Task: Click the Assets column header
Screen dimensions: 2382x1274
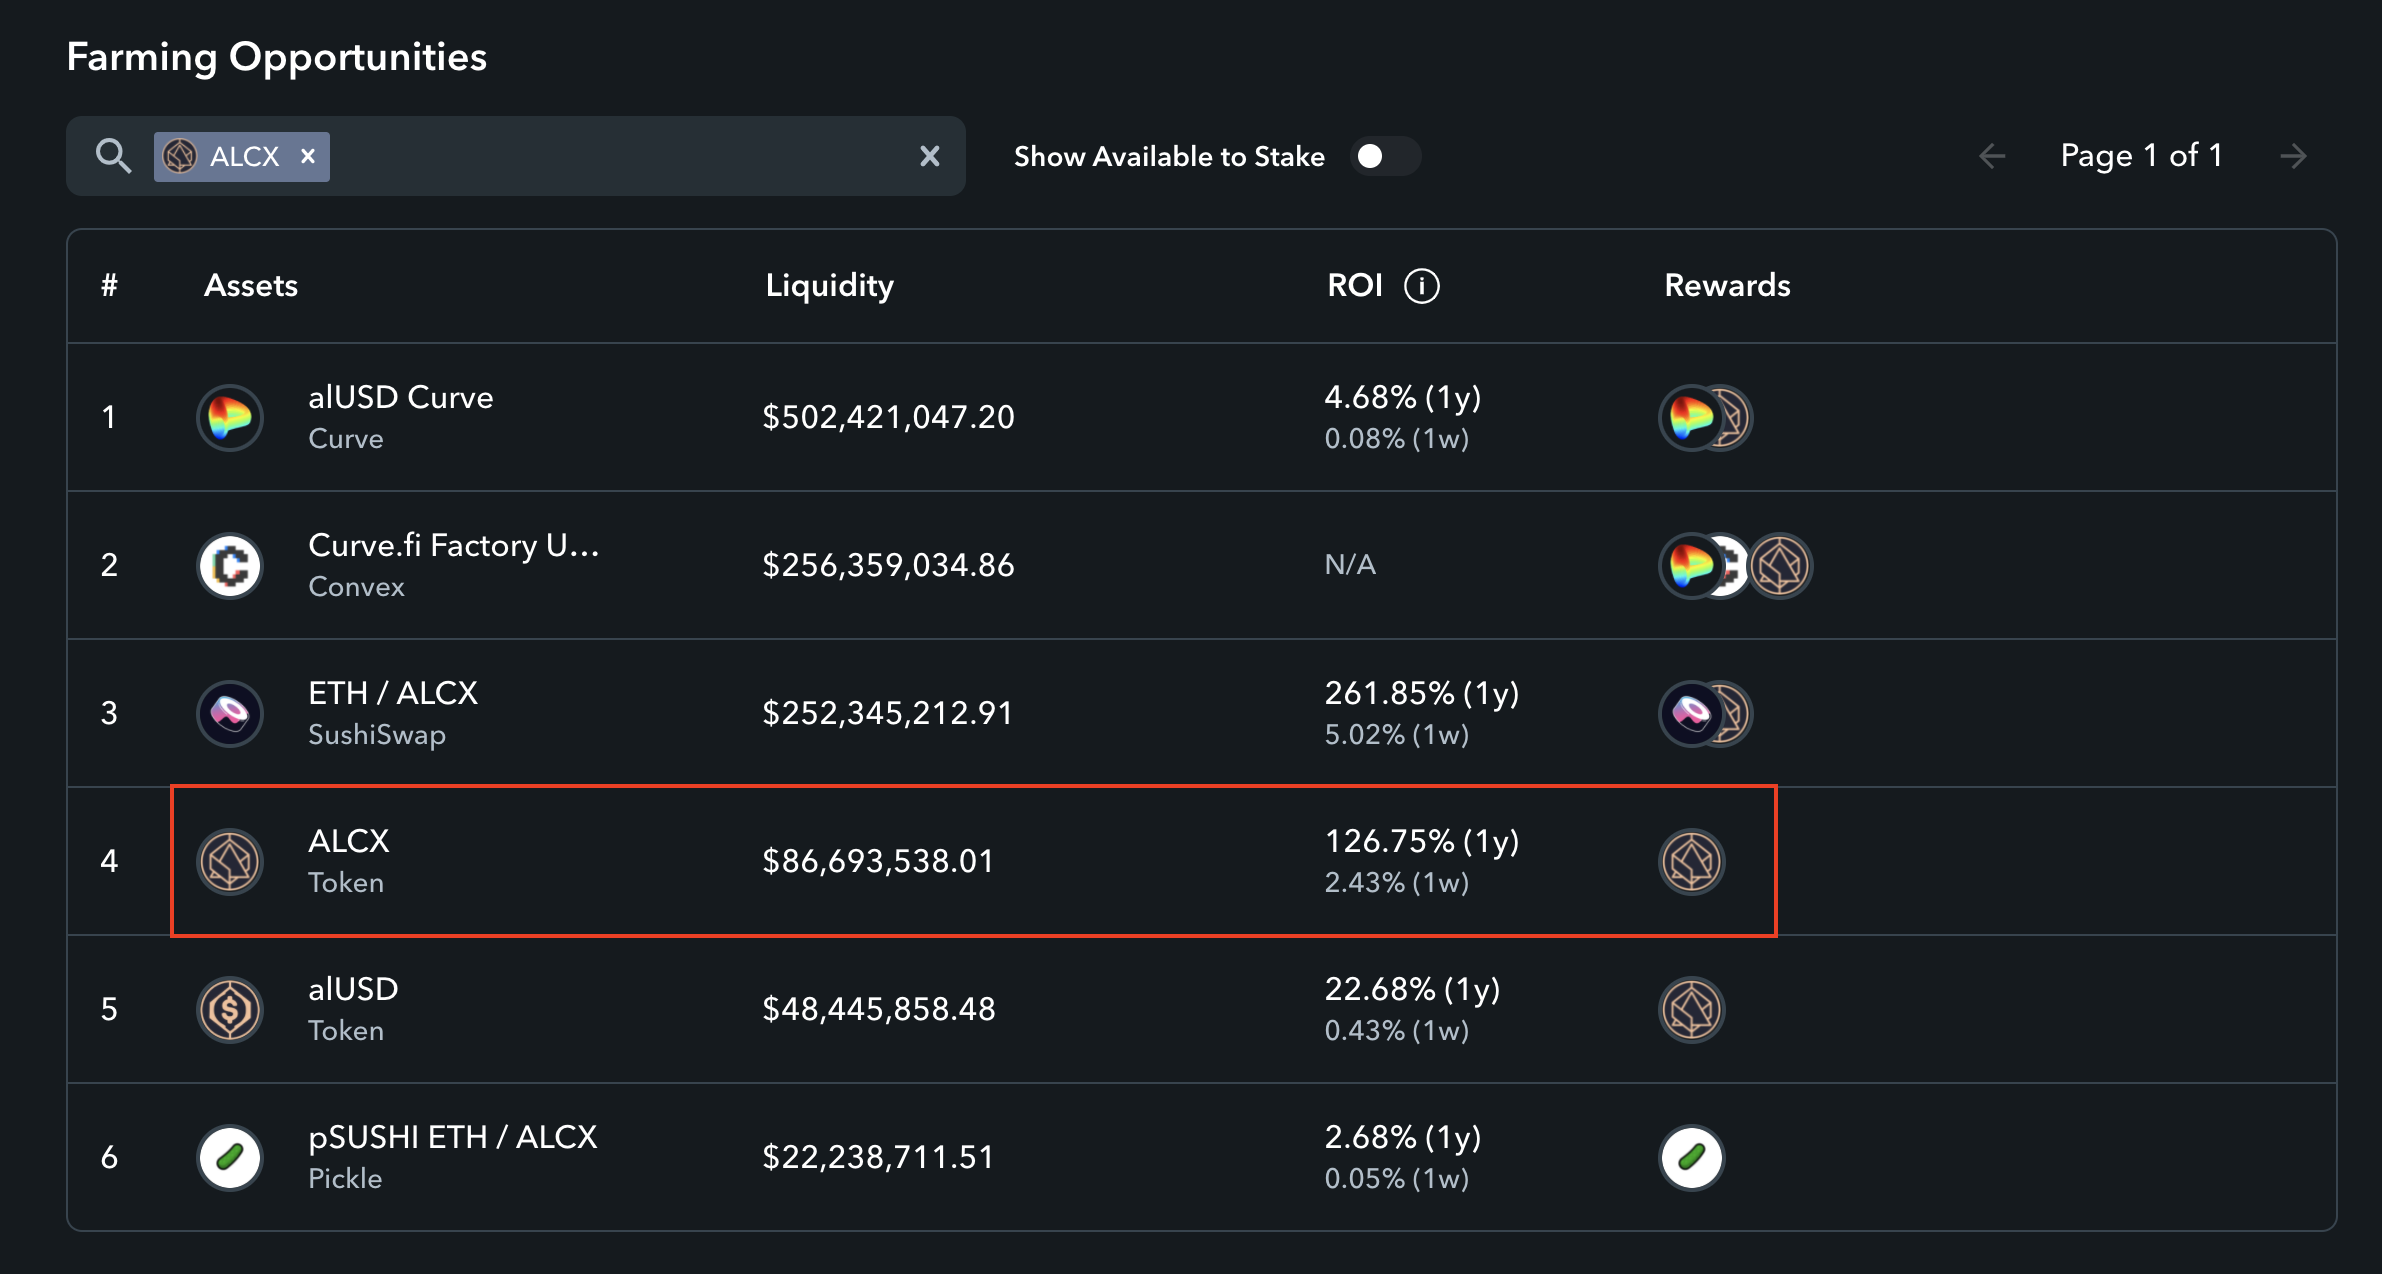Action: pyautogui.click(x=251, y=286)
